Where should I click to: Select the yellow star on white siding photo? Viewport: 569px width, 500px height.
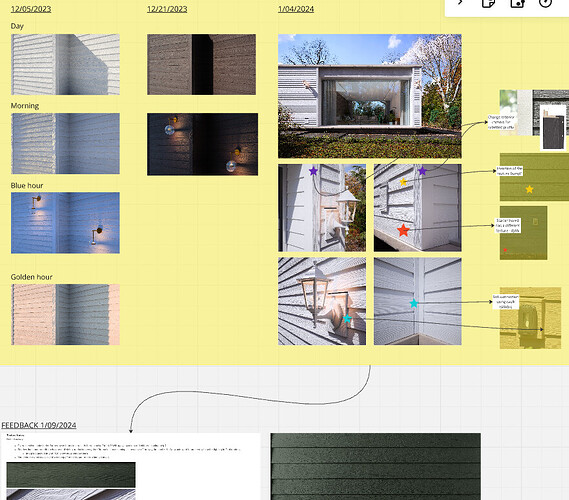(403, 182)
